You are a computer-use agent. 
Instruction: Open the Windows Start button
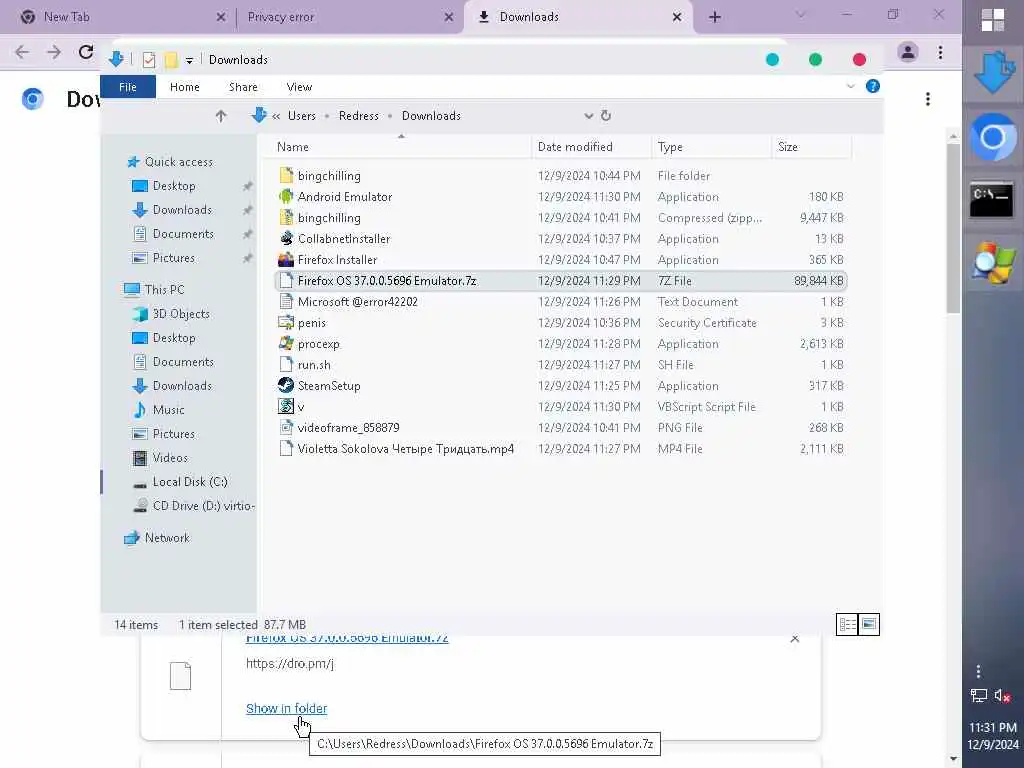pos(993,20)
